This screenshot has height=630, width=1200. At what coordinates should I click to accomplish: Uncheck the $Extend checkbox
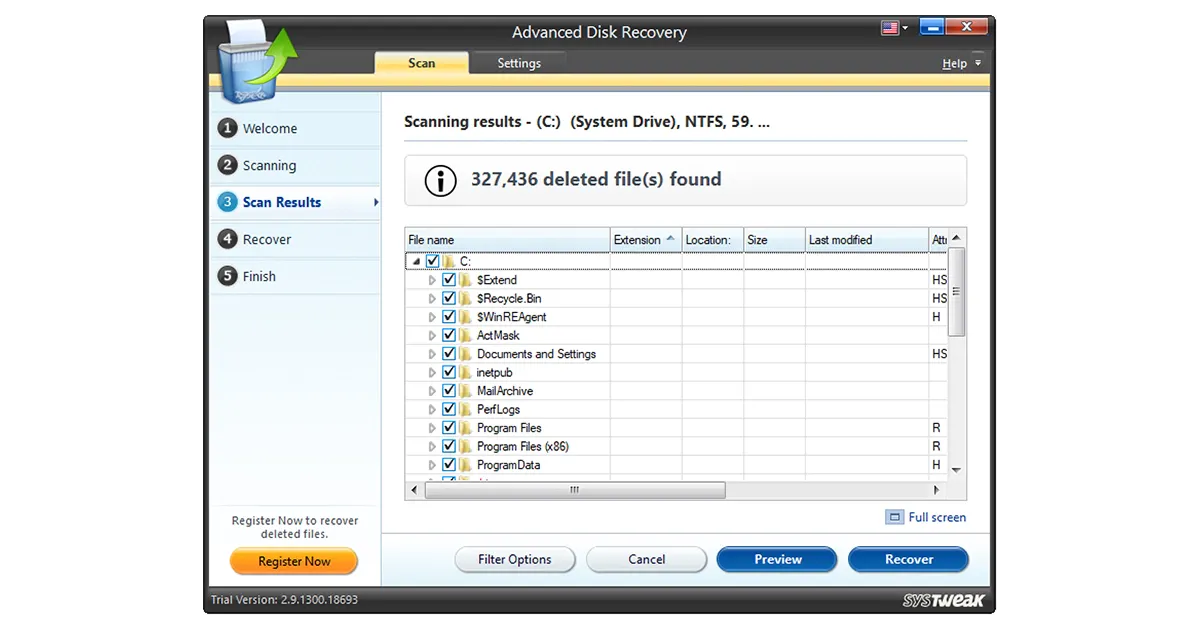point(449,280)
